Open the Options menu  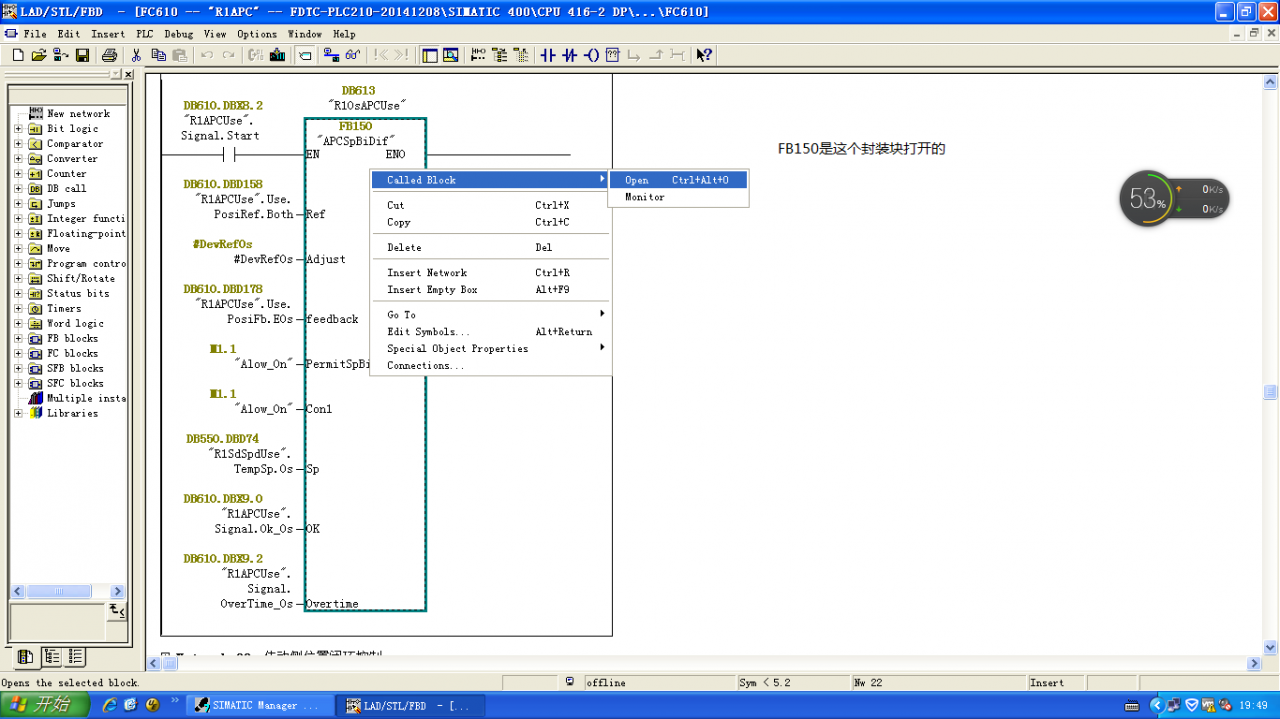[x=257, y=34]
